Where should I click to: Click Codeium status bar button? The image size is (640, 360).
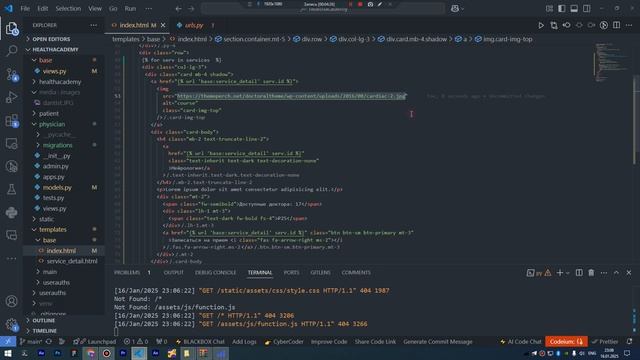point(566,342)
